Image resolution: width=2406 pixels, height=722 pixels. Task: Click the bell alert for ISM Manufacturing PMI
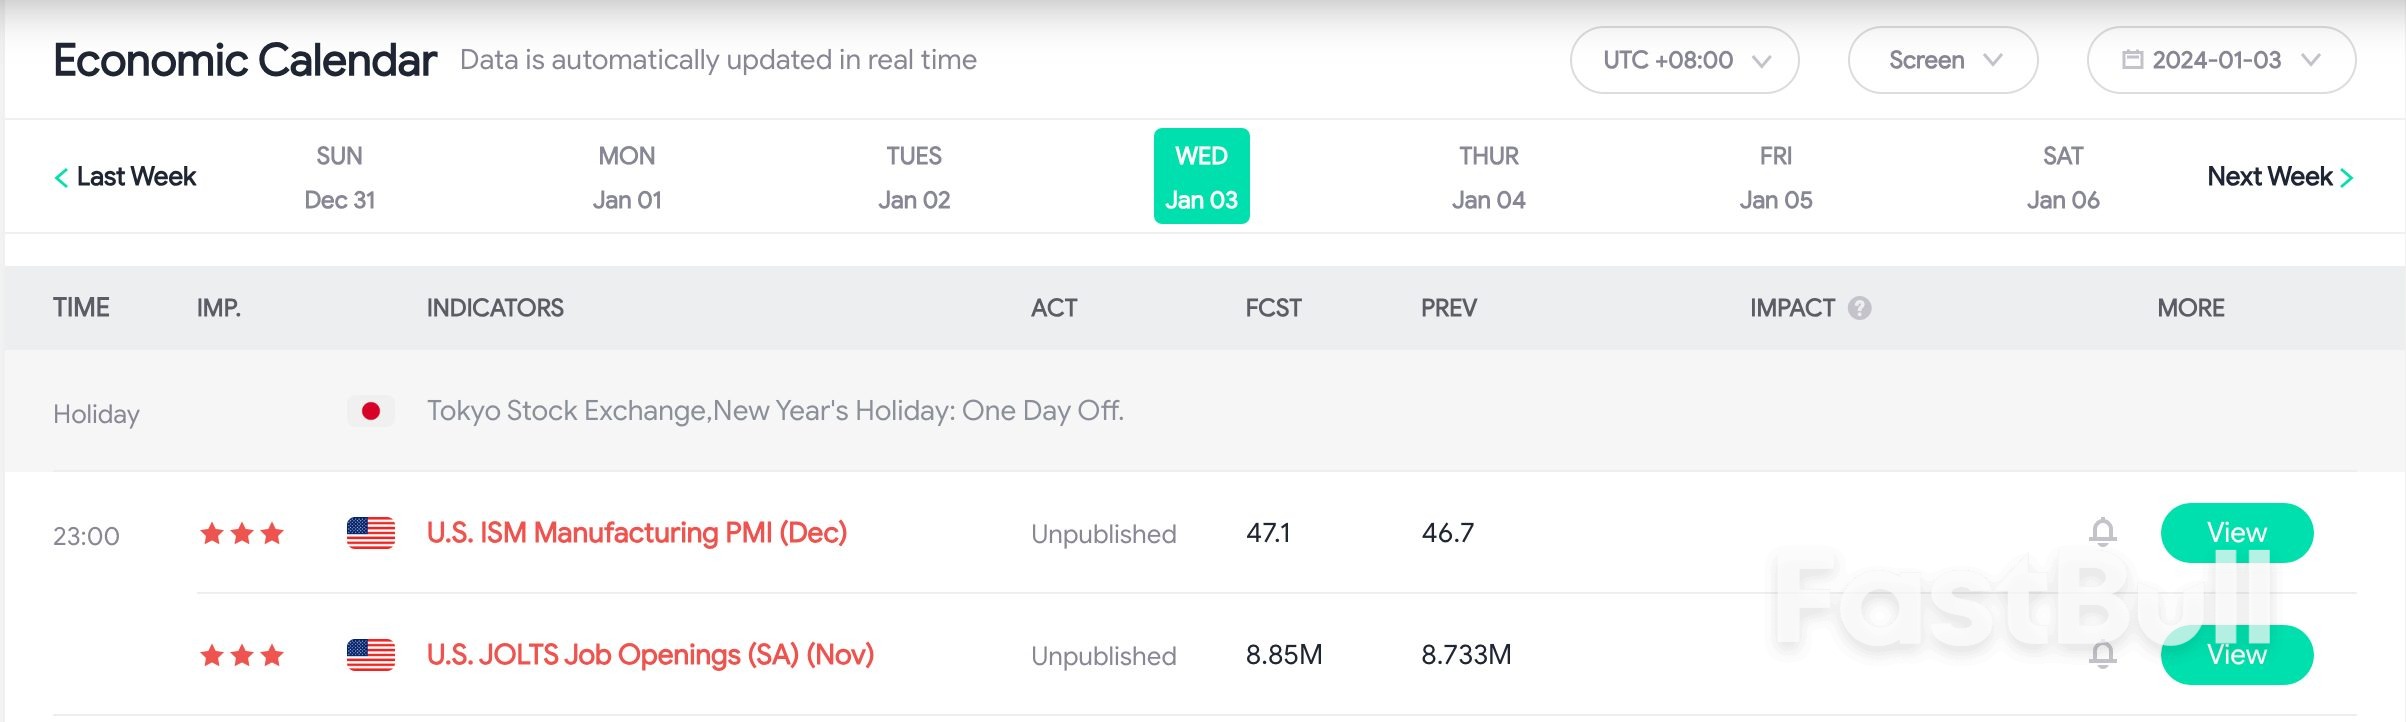pyautogui.click(x=2102, y=532)
